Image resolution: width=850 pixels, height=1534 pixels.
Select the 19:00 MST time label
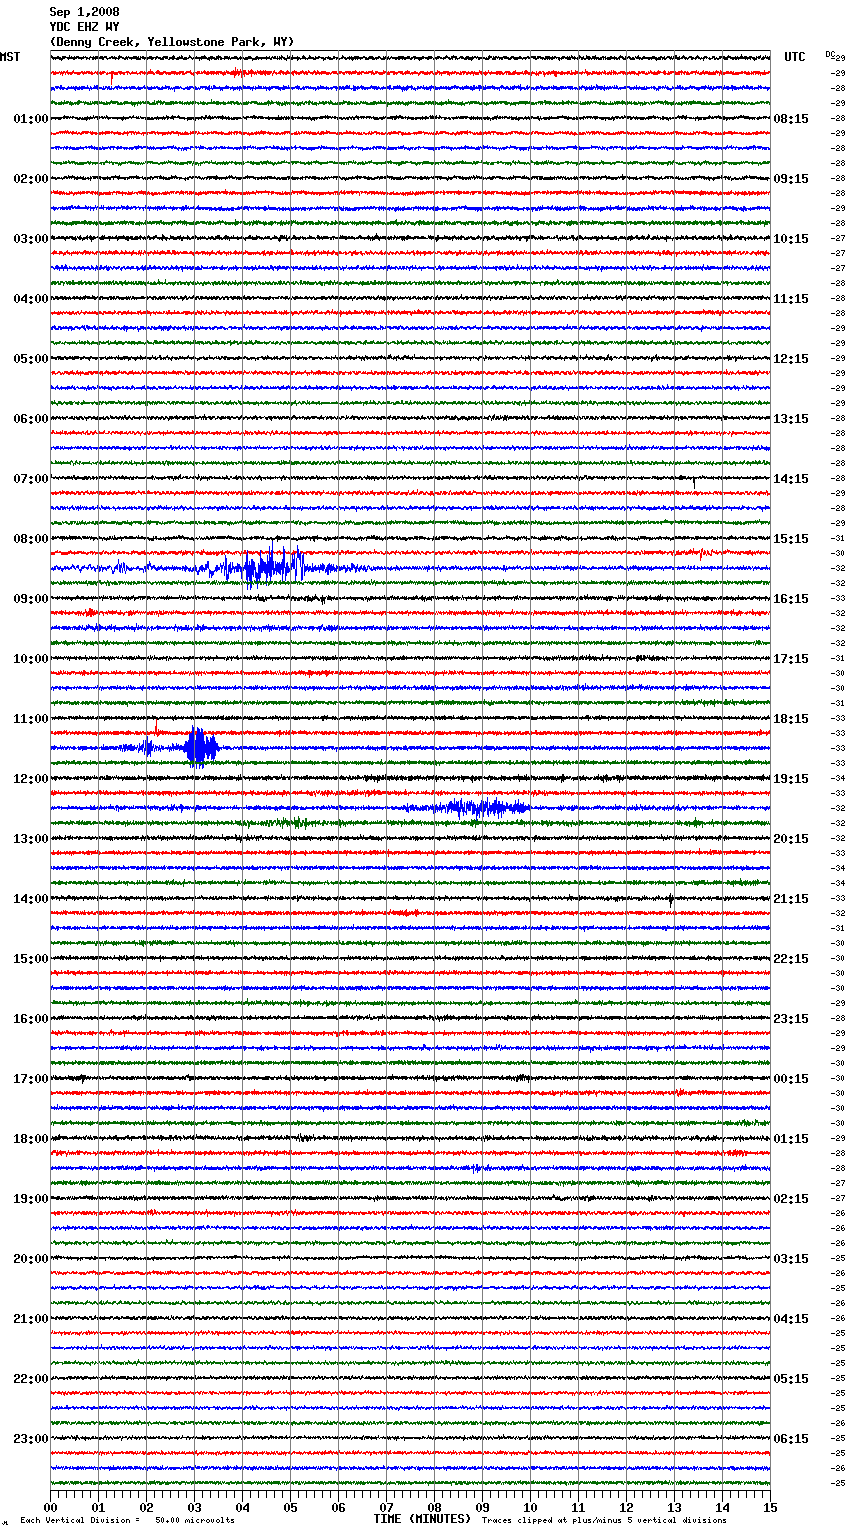coord(31,1199)
